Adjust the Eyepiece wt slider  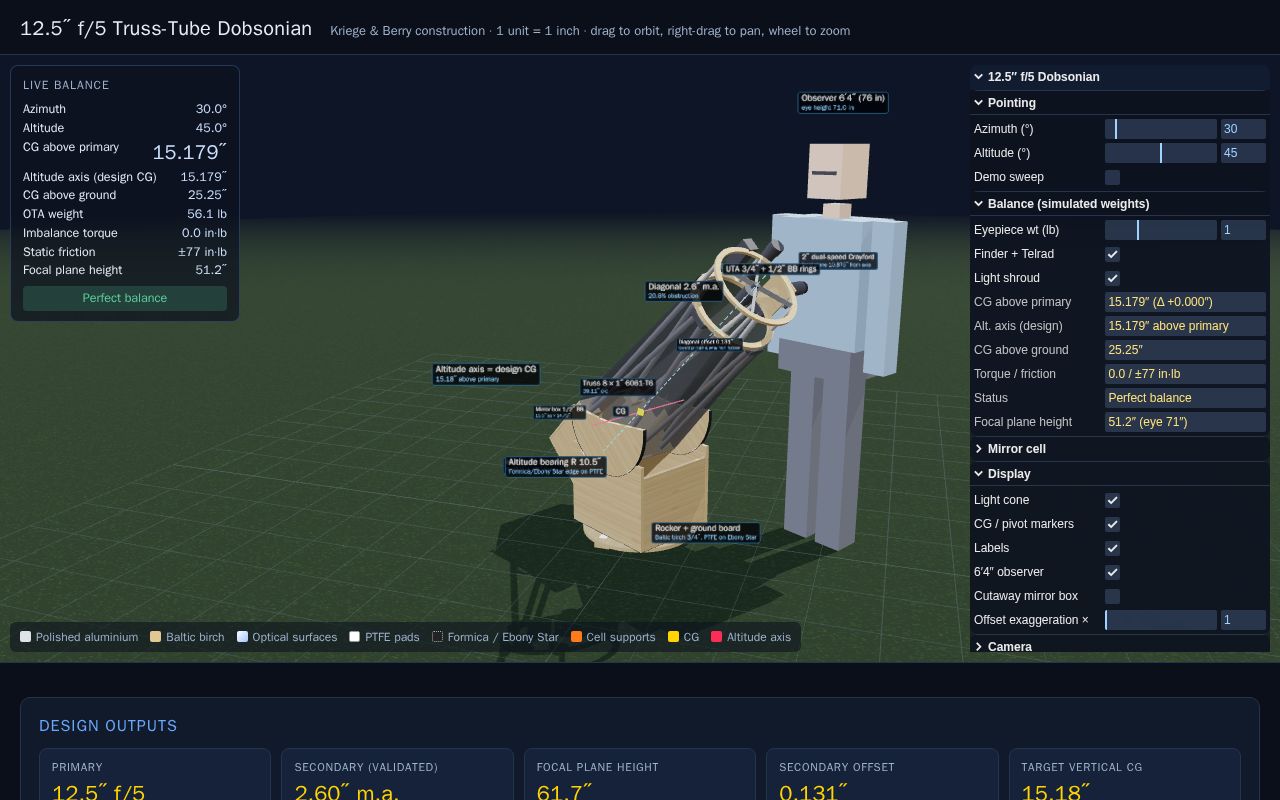[1161, 230]
